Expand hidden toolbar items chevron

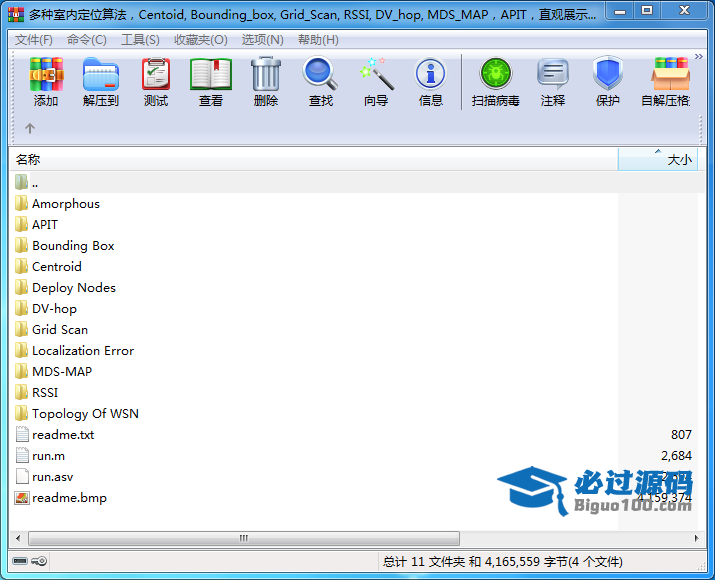699,57
